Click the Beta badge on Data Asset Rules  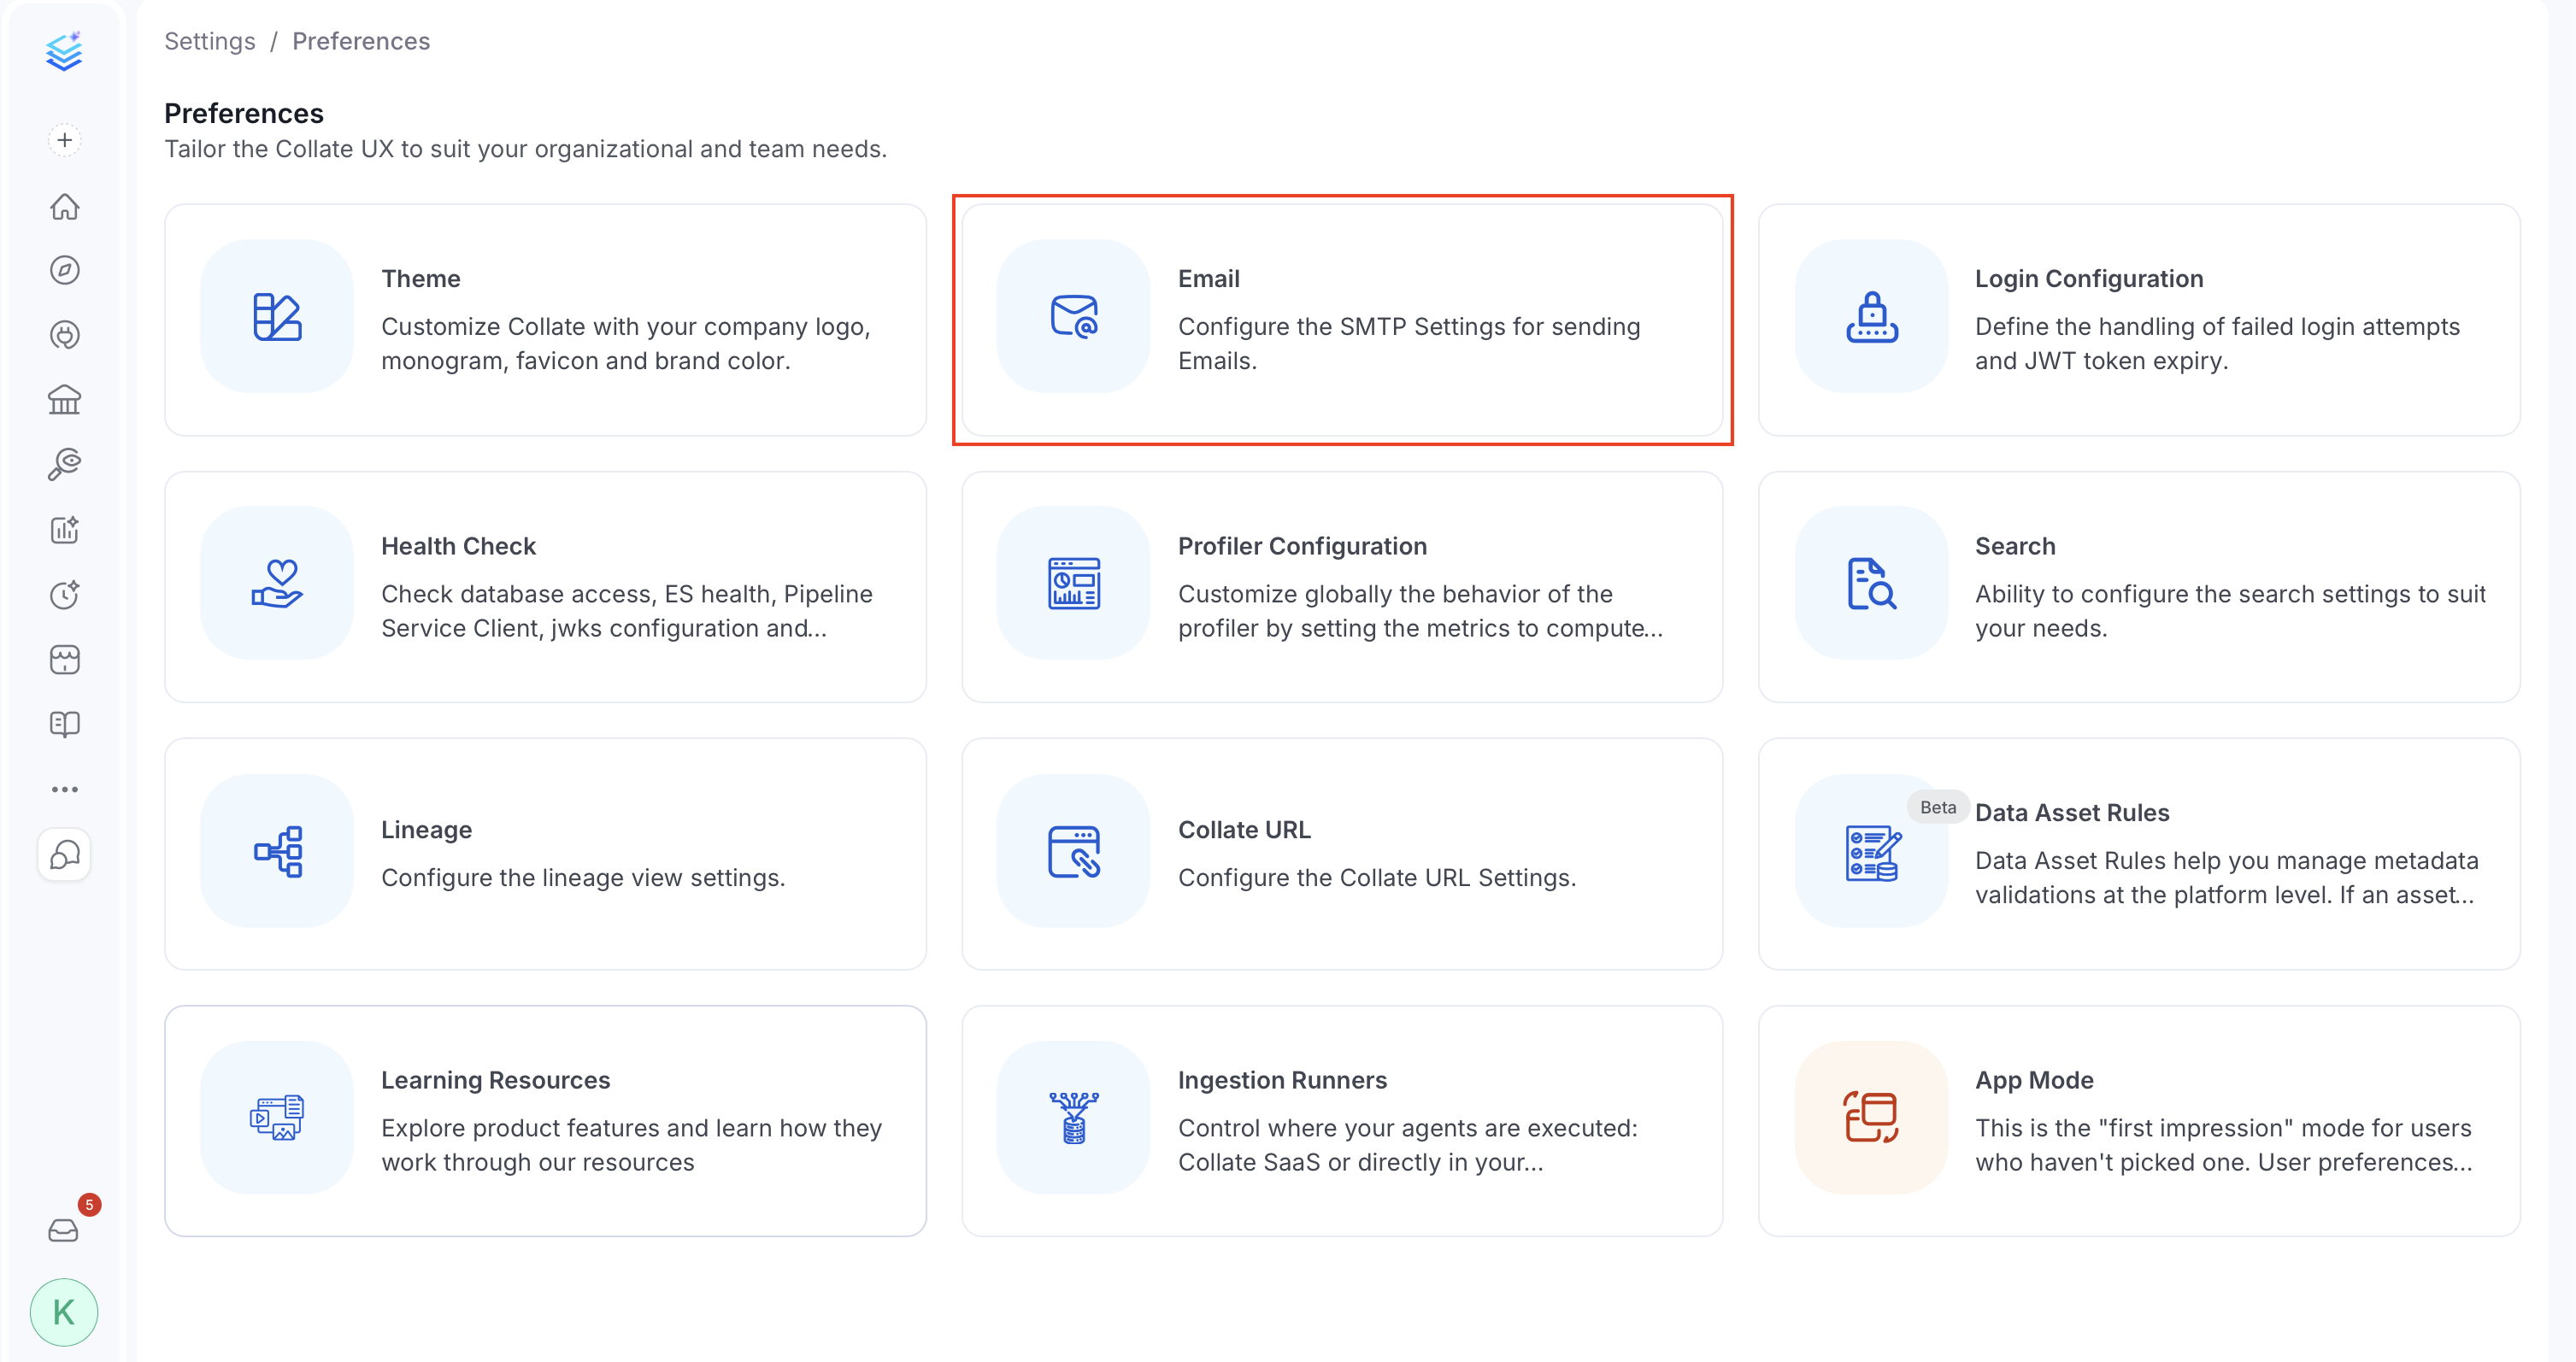click(x=1938, y=807)
